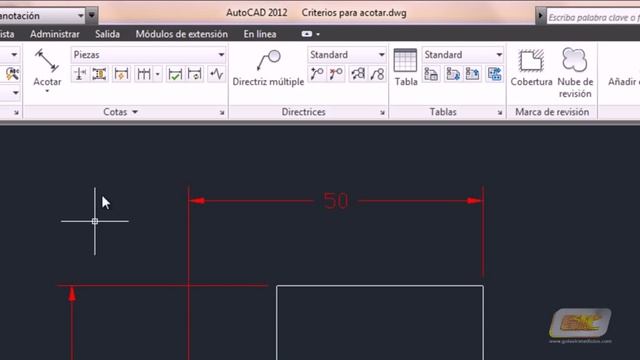Open the Piezas dimension style dropdown
The width and height of the screenshot is (640, 360).
(149, 55)
